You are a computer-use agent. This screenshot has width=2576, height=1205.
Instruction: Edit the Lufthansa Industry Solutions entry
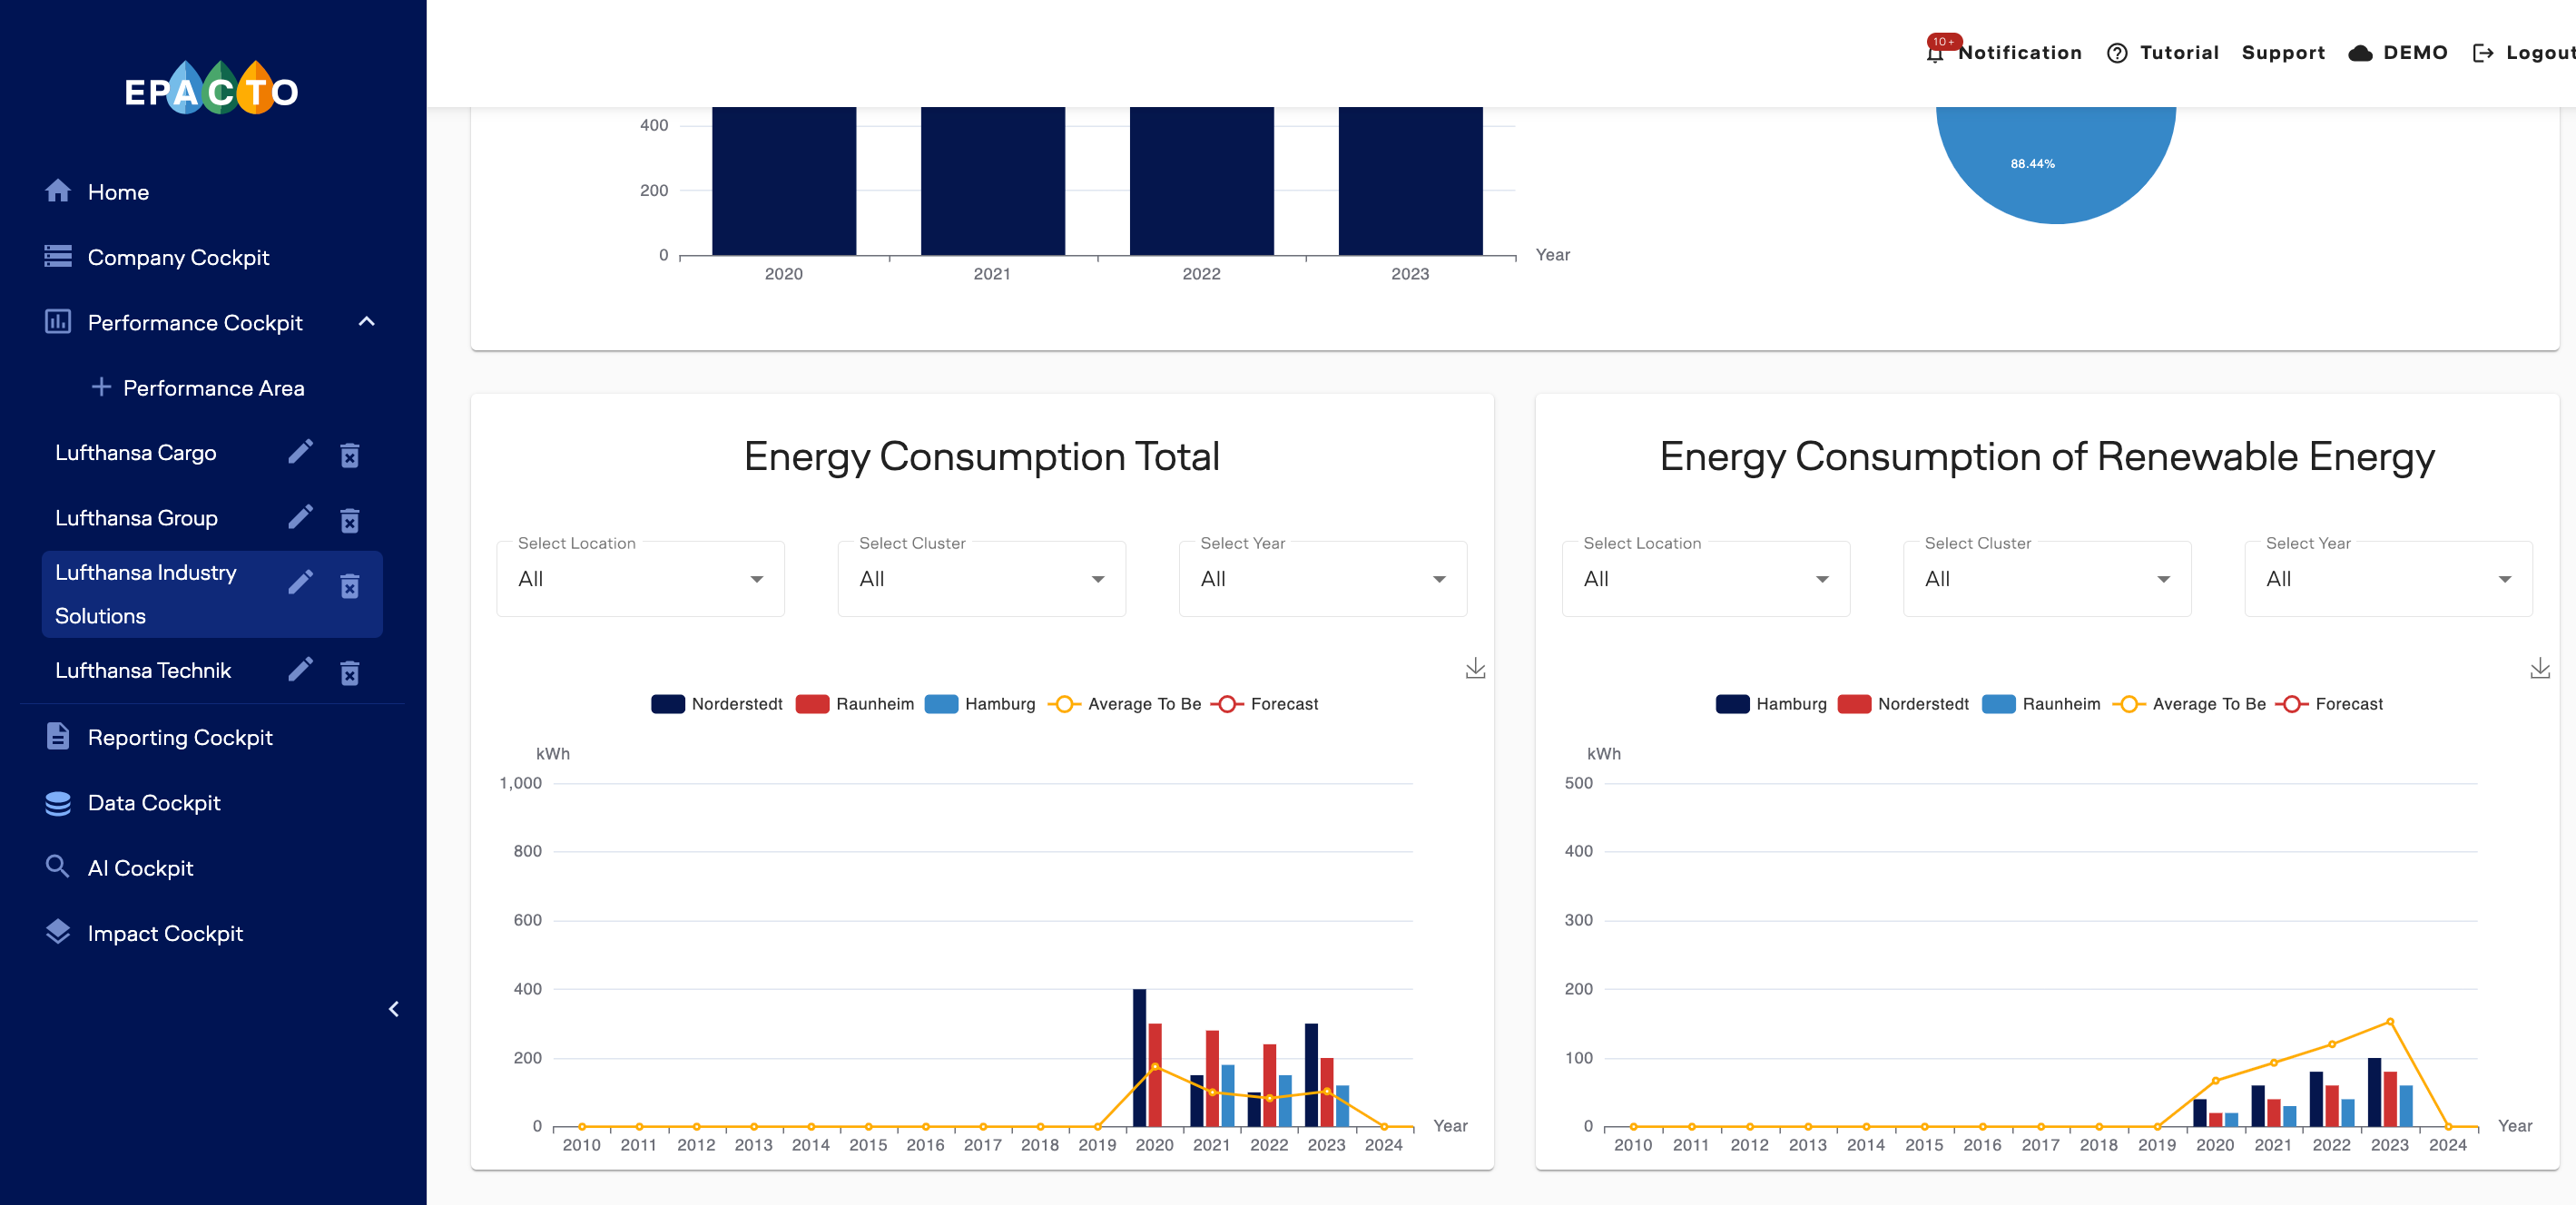(300, 583)
